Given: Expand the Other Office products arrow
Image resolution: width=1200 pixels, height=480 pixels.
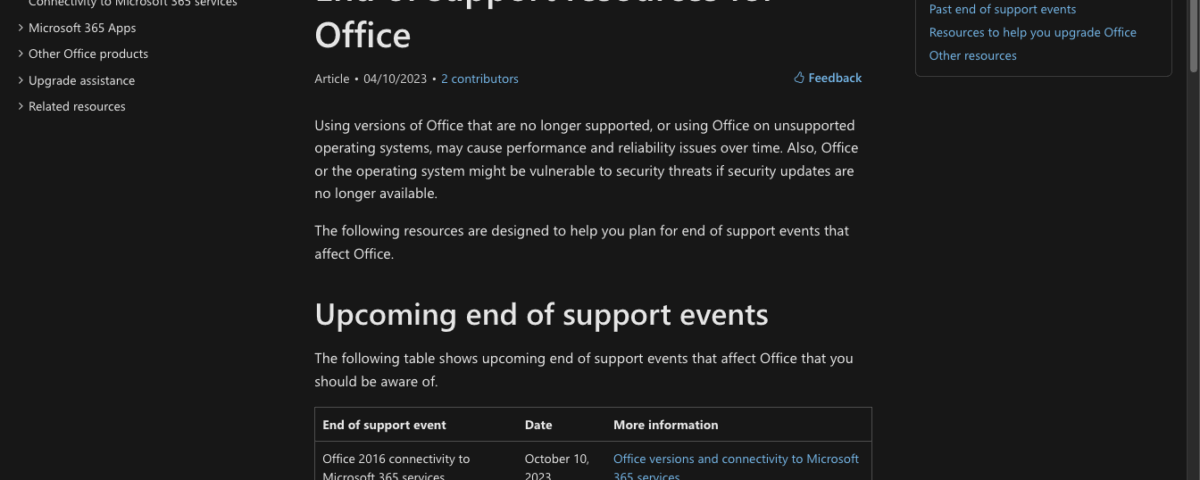Looking at the screenshot, I should 21,54.
